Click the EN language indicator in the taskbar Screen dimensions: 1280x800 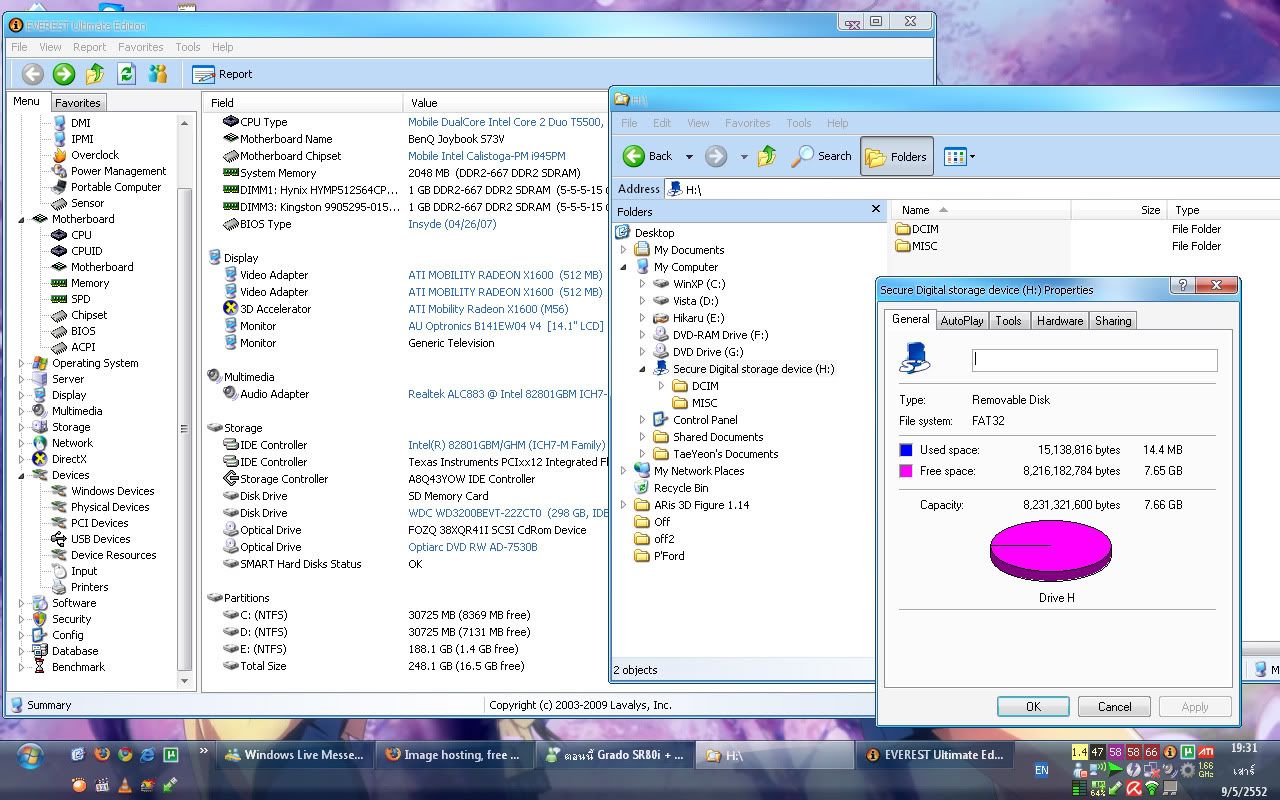click(x=1042, y=770)
